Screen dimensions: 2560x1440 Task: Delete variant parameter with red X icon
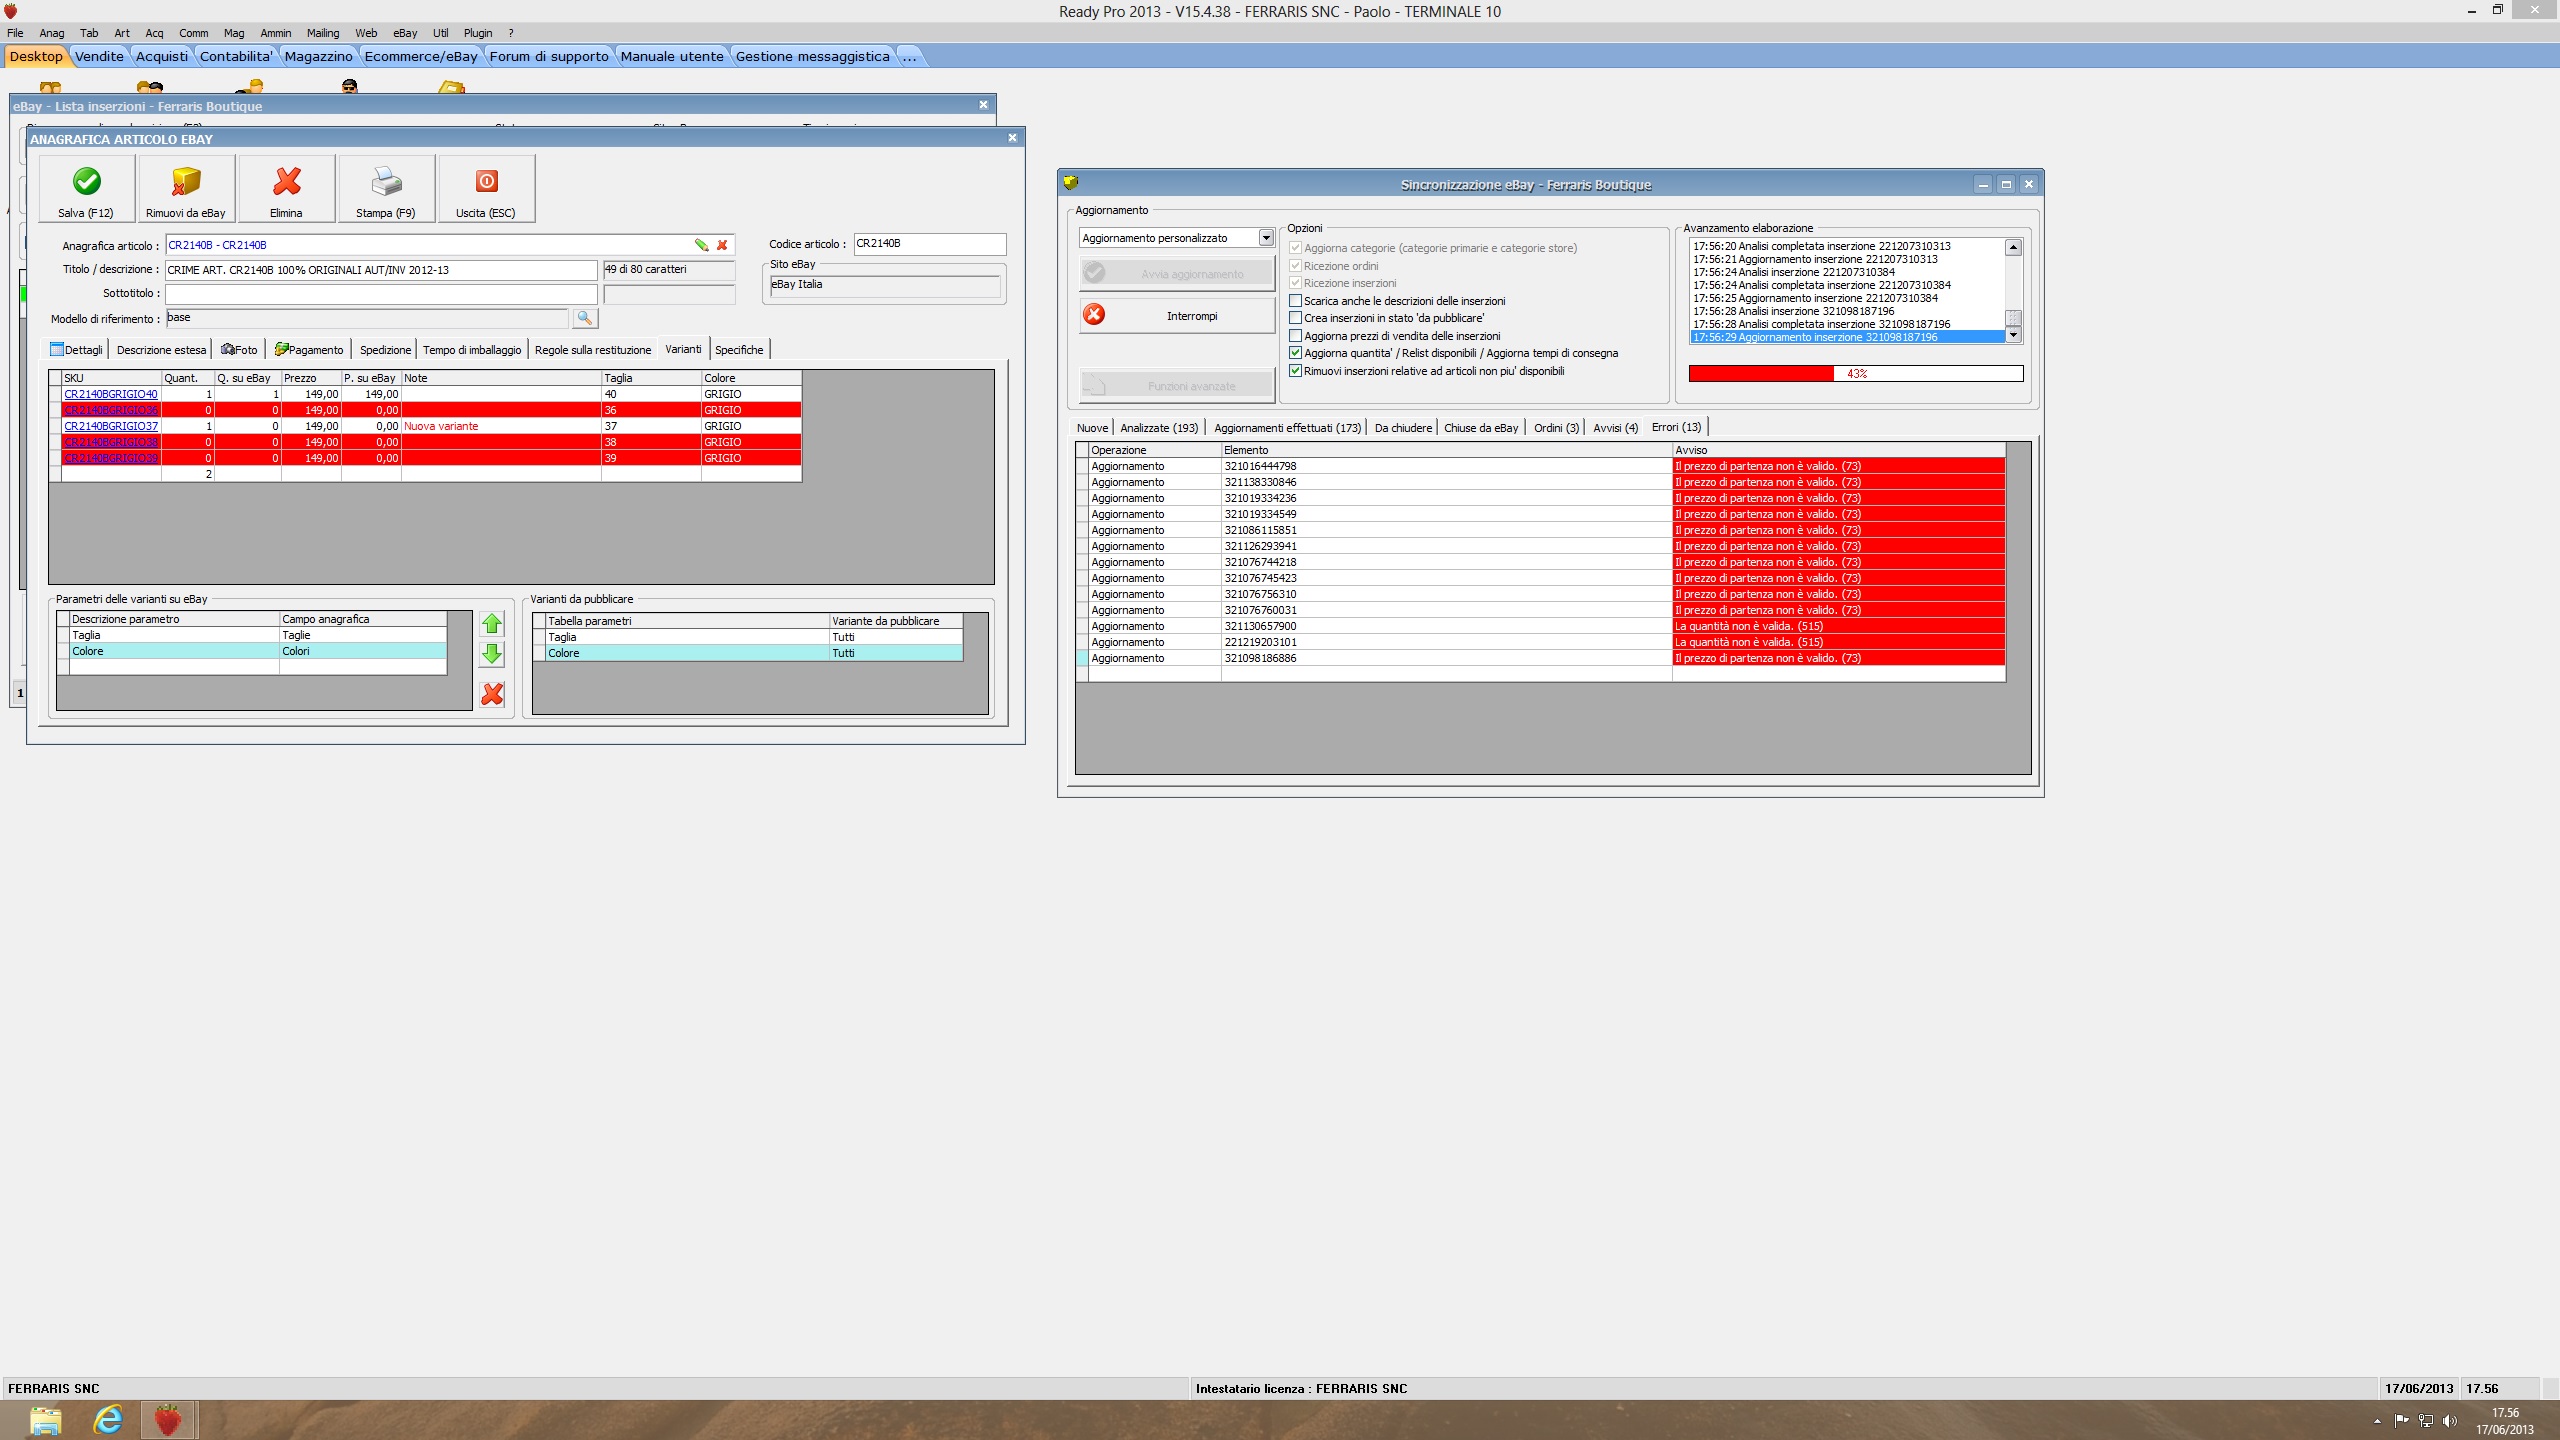pos(492,694)
